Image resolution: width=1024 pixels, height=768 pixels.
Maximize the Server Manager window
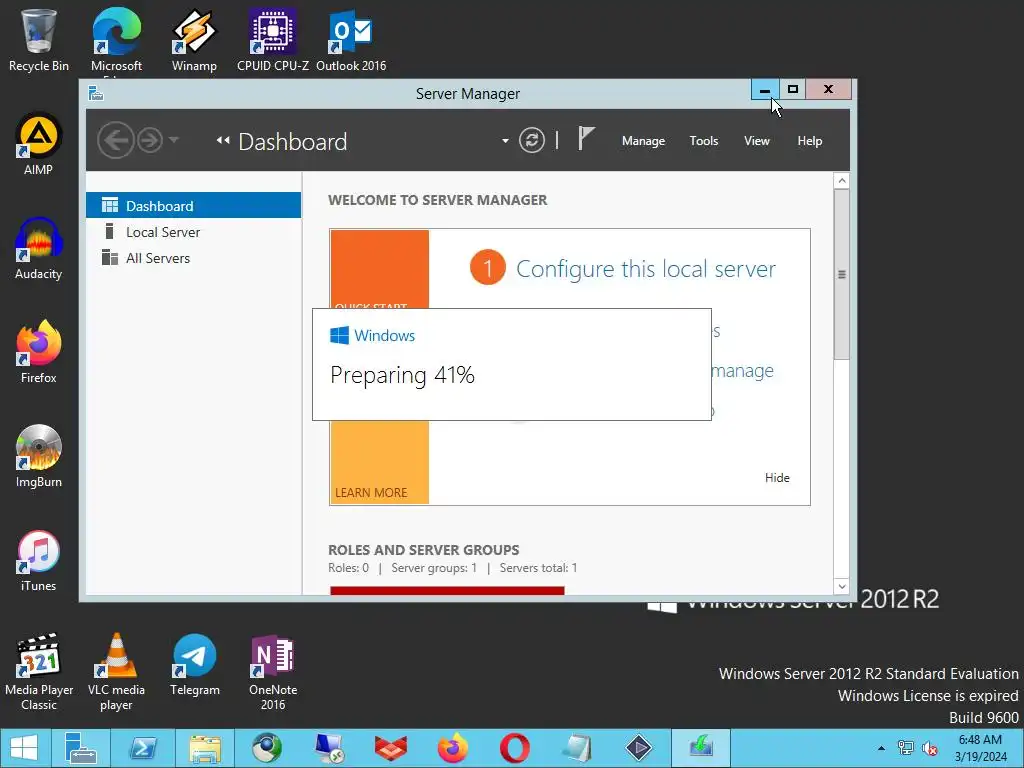pyautogui.click(x=793, y=89)
